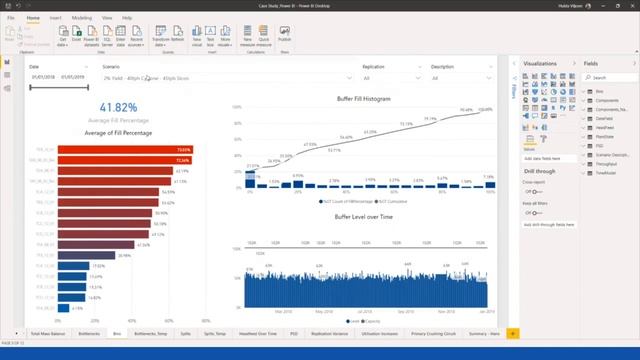Click Add data fields here well

[x=549, y=158]
